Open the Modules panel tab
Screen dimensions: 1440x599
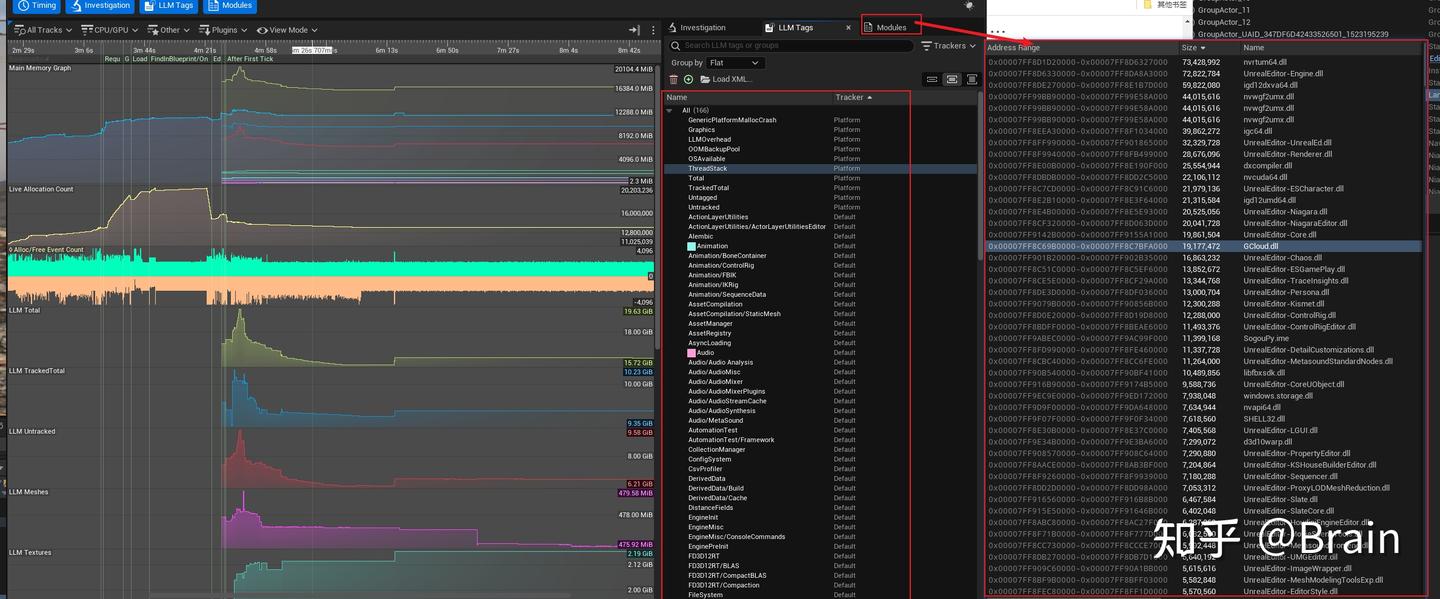coord(890,28)
